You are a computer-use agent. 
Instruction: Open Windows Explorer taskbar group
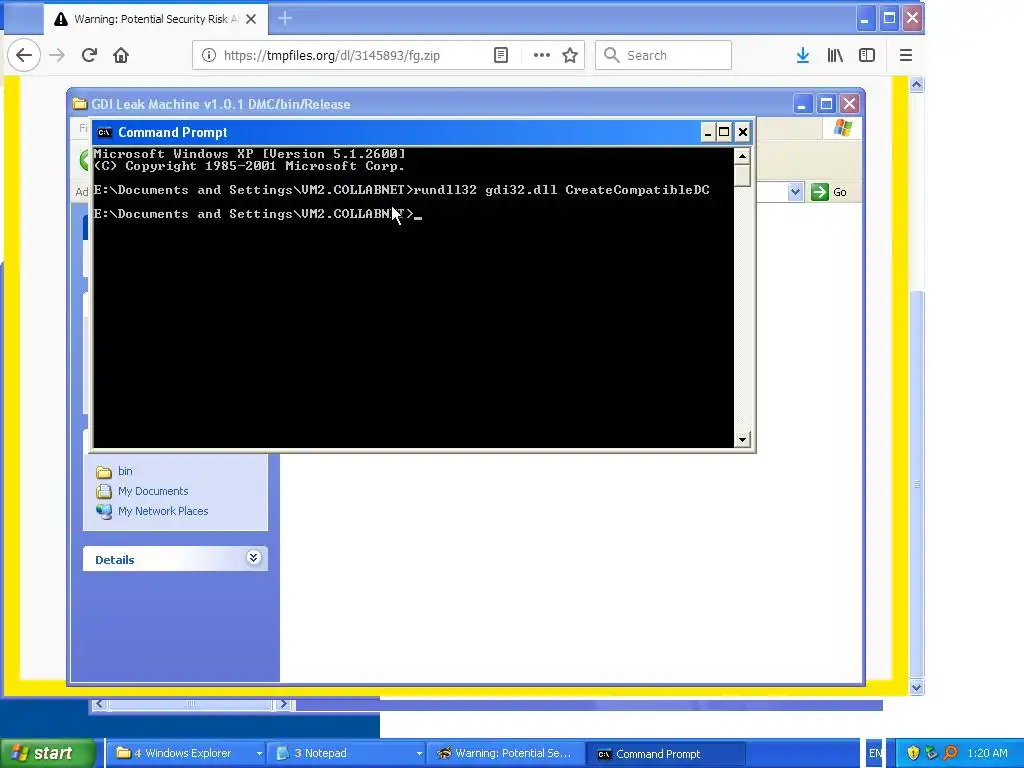coord(184,753)
